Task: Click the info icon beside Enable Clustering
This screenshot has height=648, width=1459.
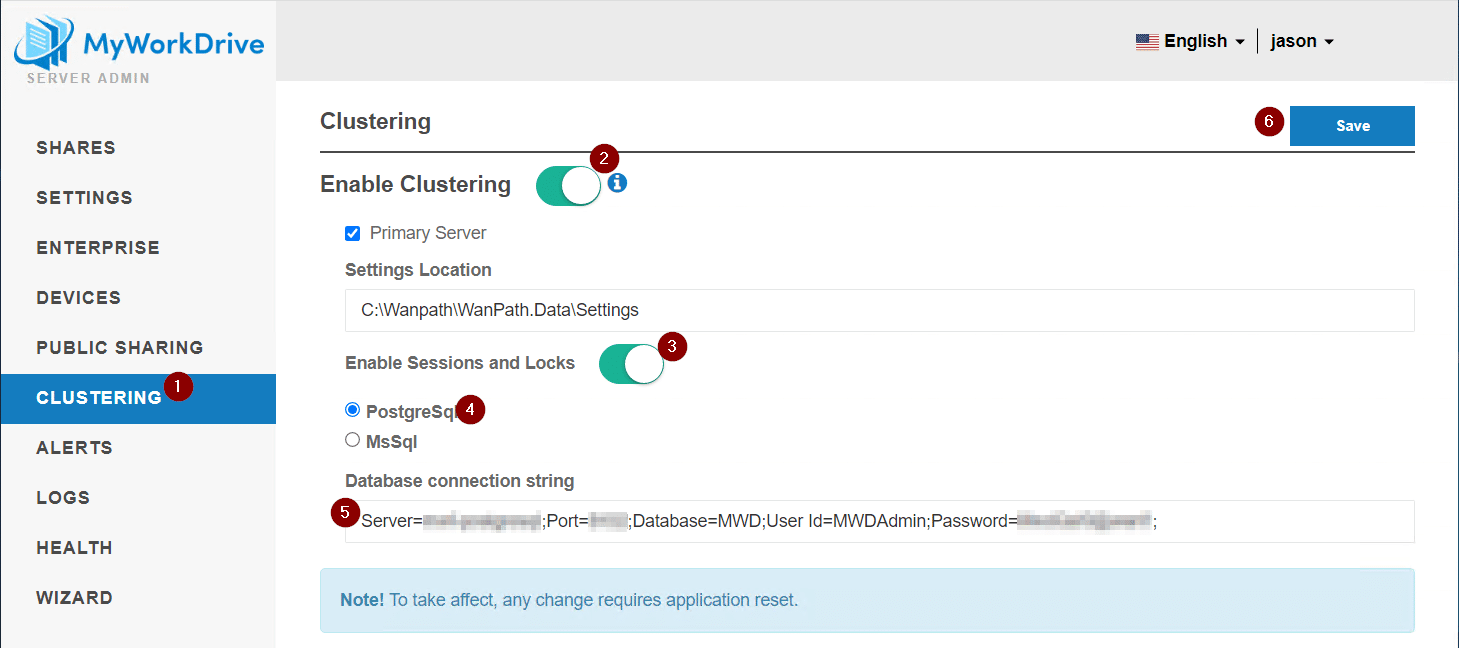Action: [617, 183]
